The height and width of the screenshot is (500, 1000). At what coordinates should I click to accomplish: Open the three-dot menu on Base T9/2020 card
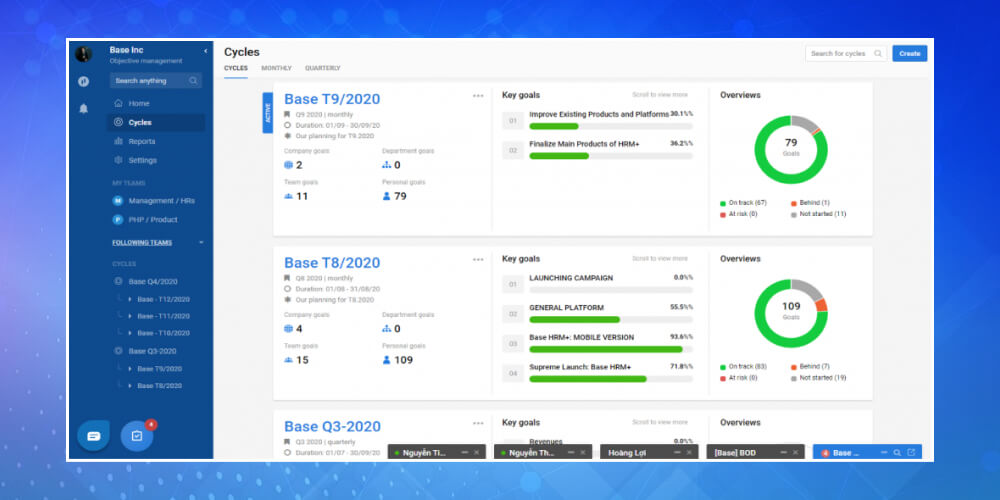(478, 96)
